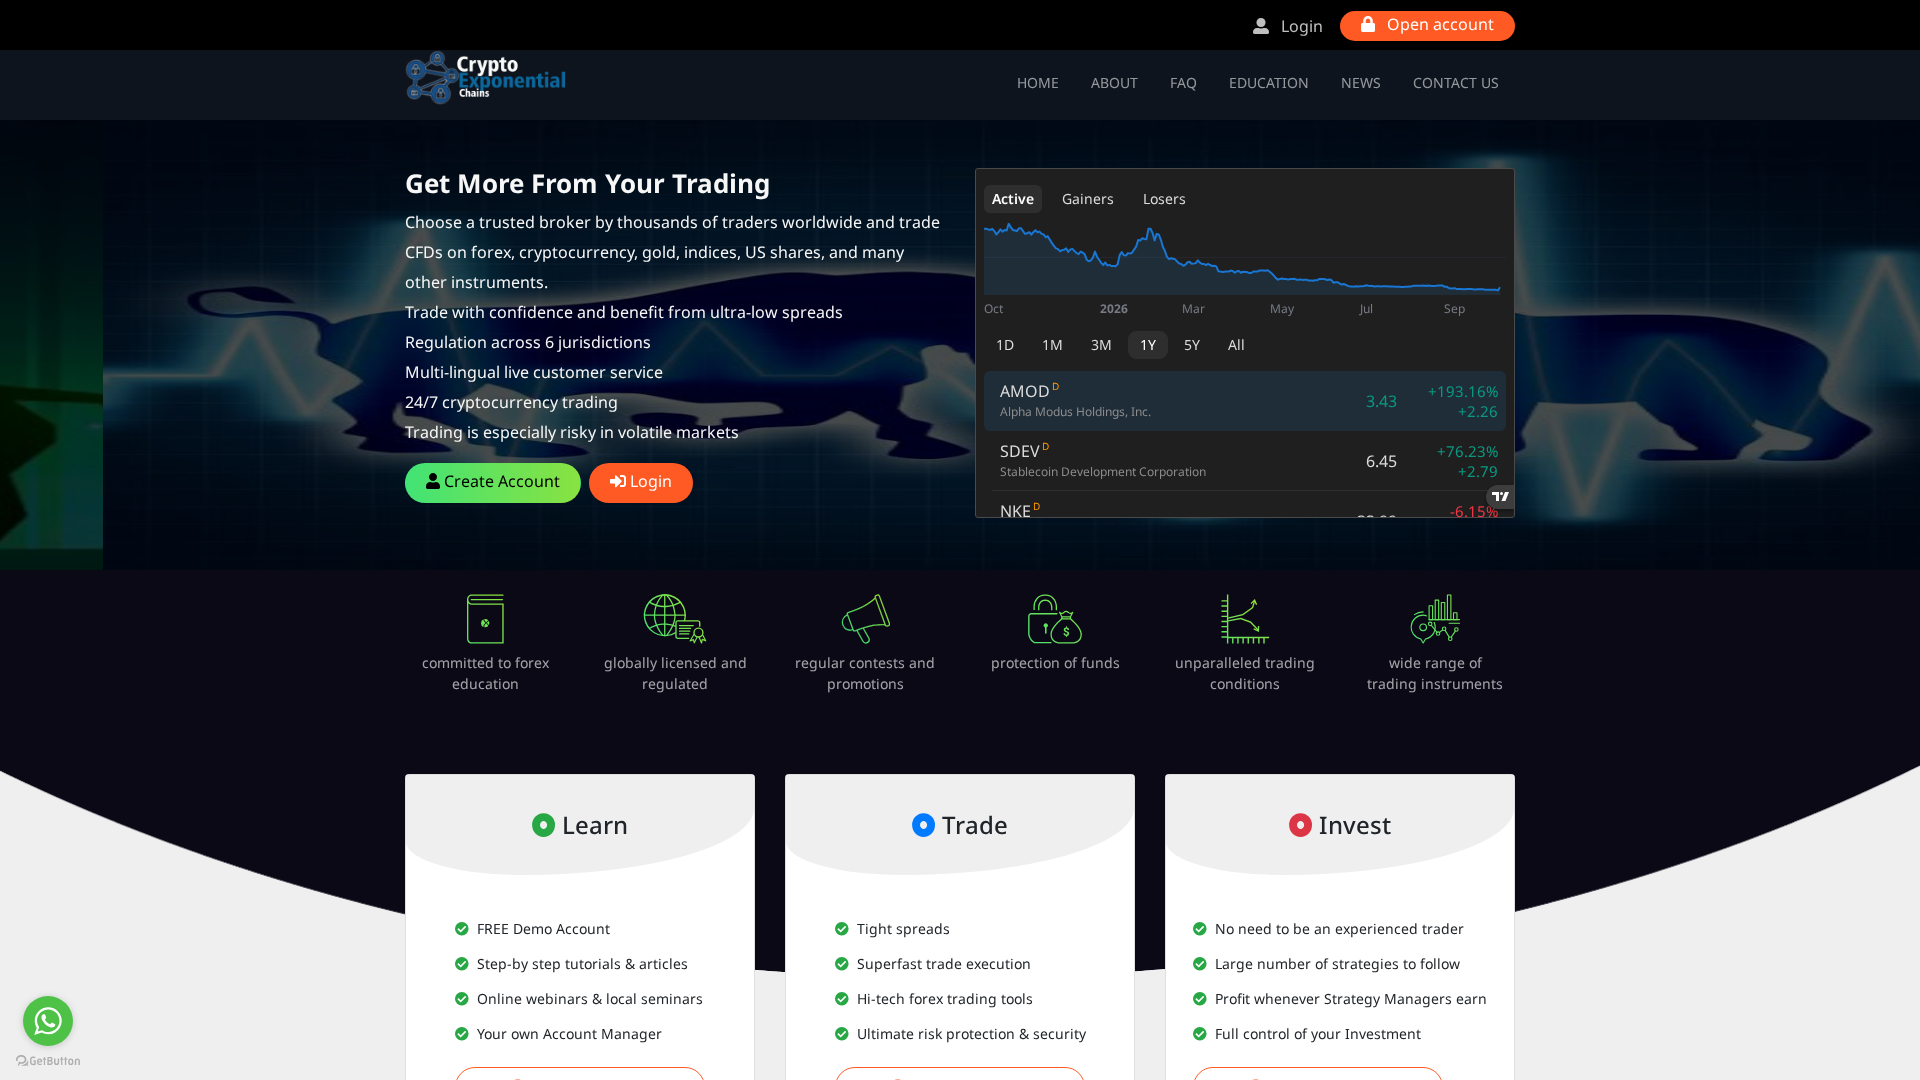Open the FAQ page

pos(1183,83)
